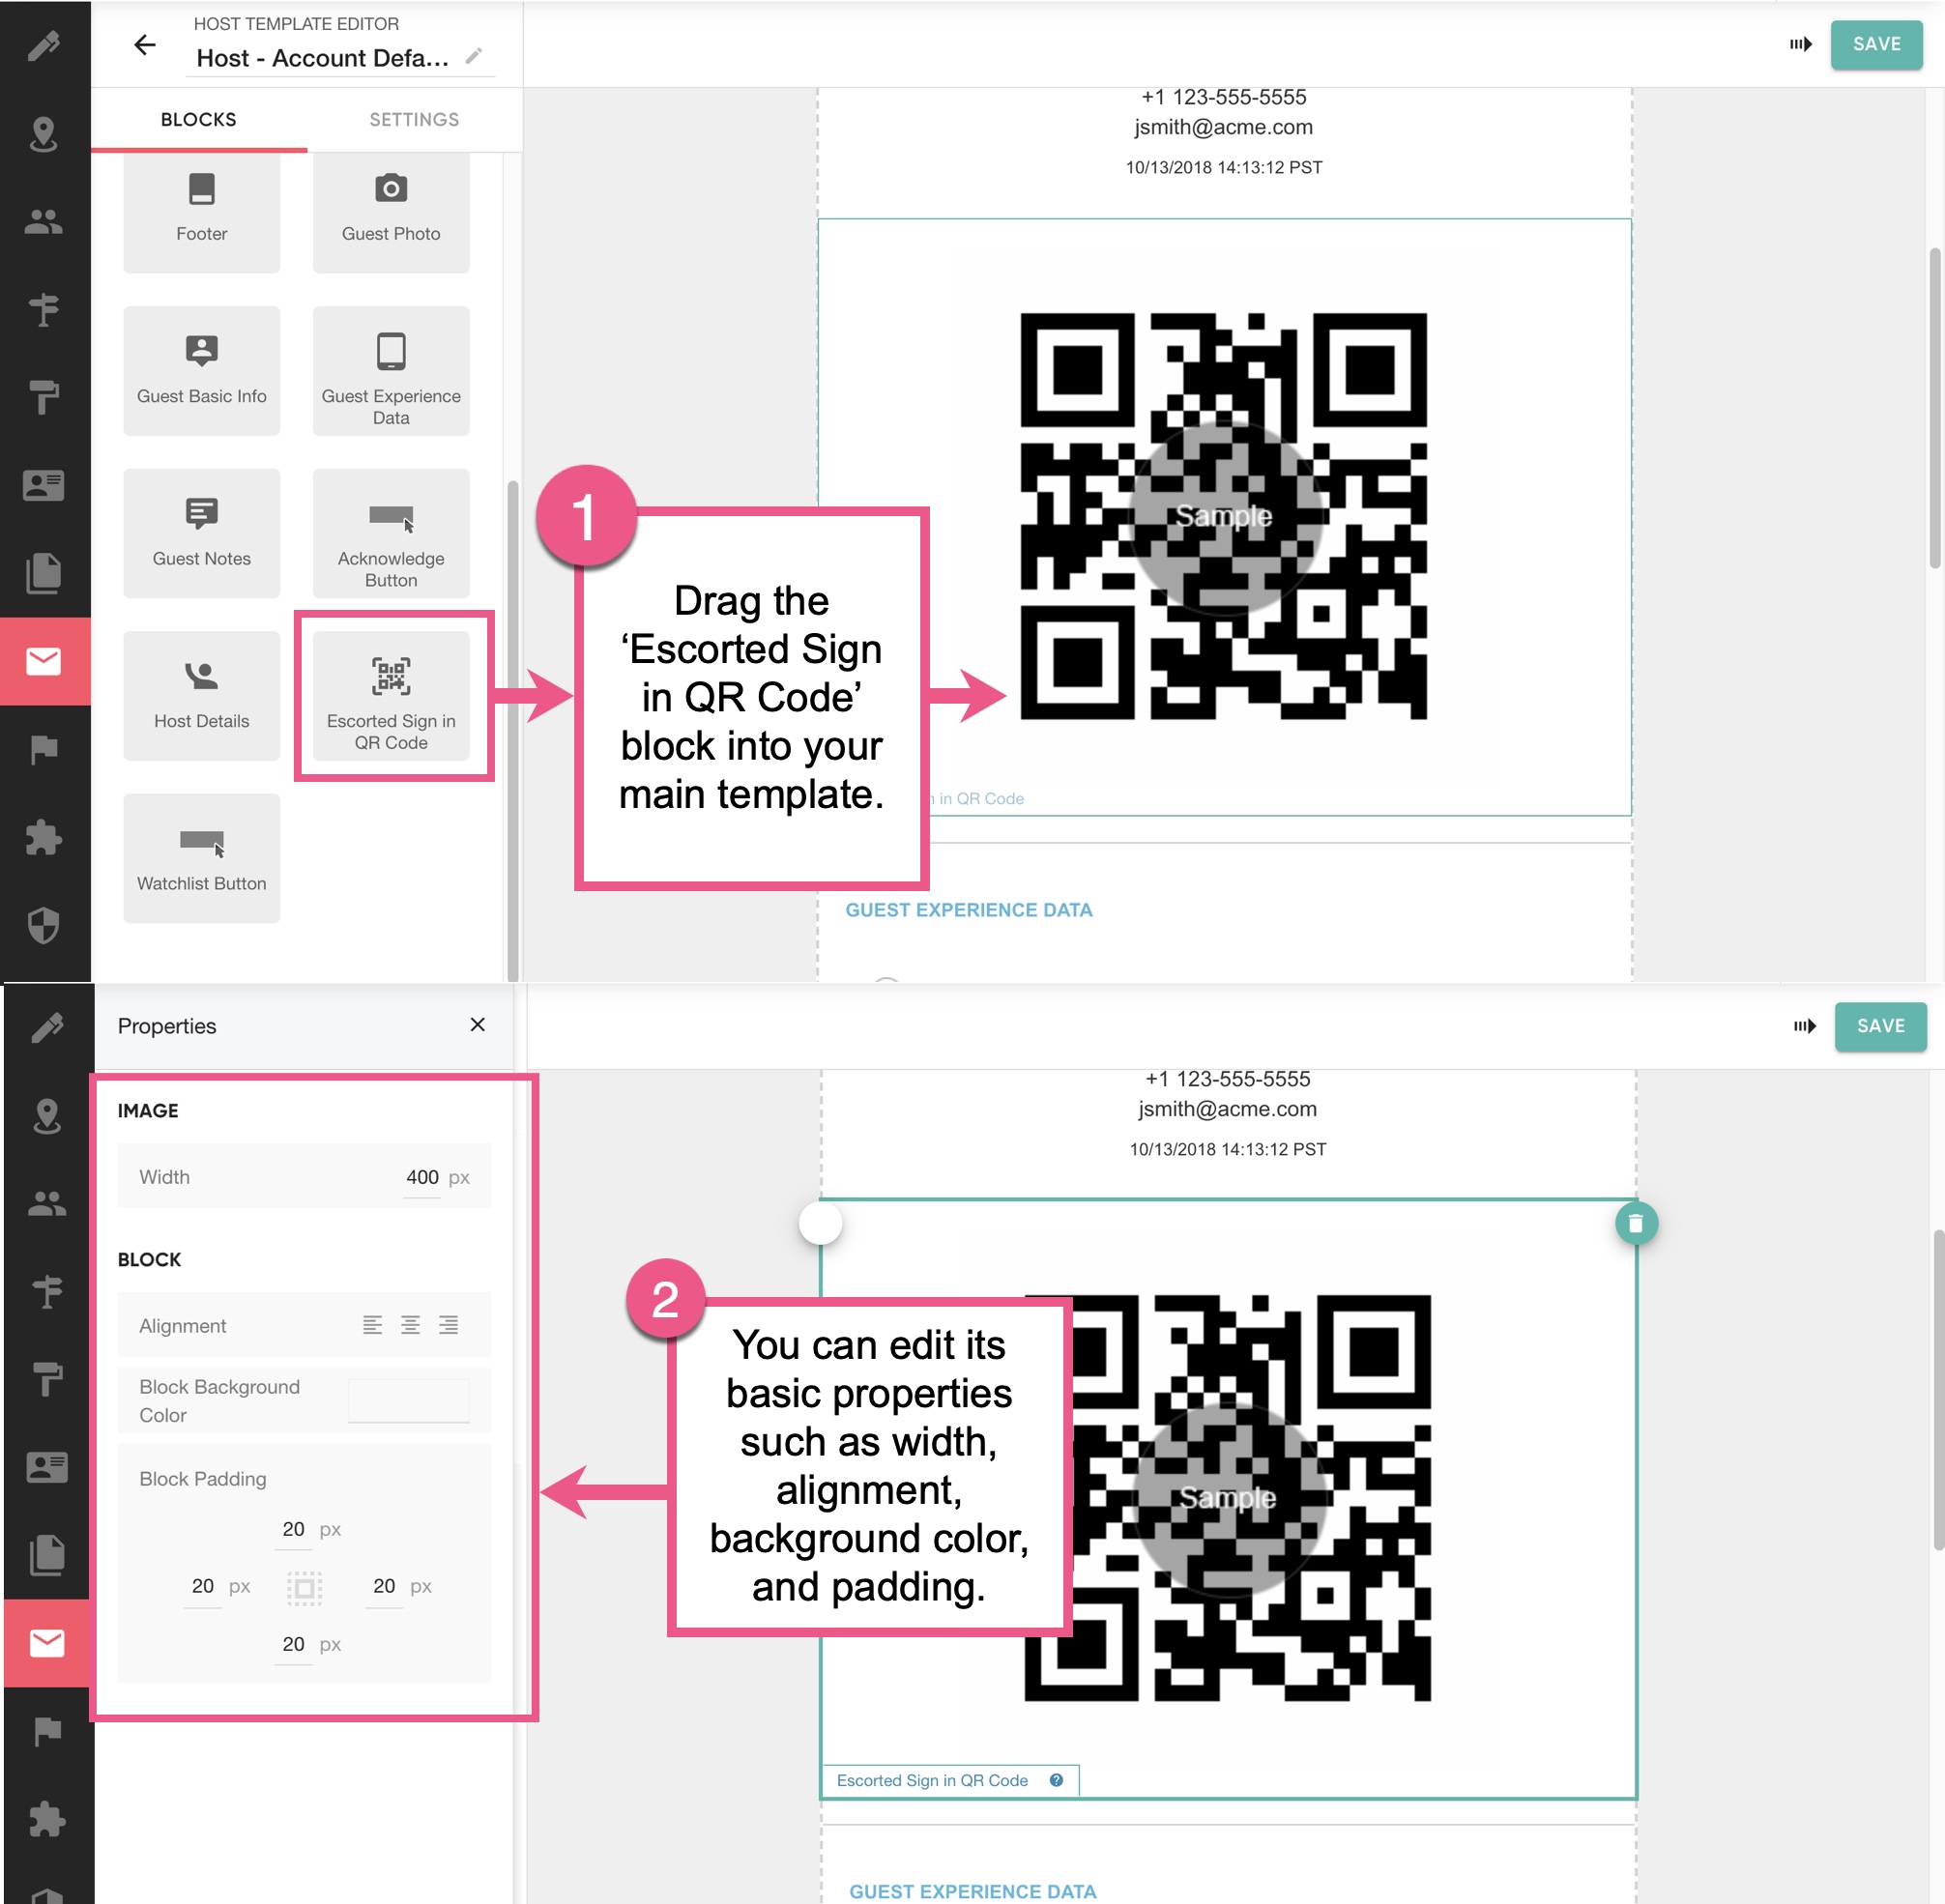1945x1904 pixels.
Task: Set block alignment to left
Action: pos(372,1325)
